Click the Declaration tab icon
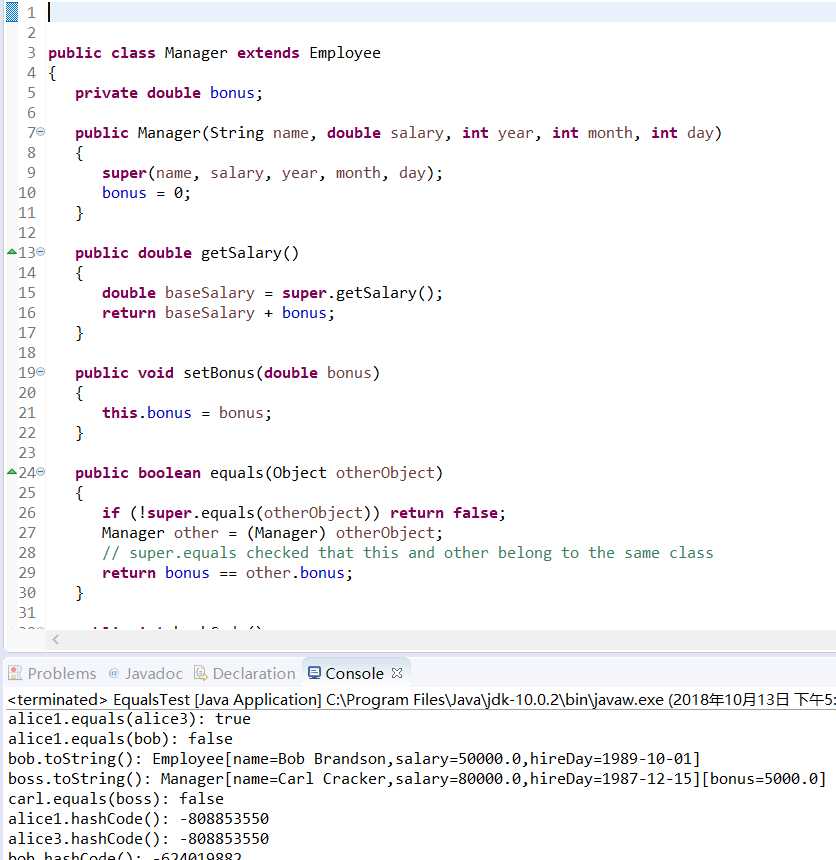The height and width of the screenshot is (860, 836). point(201,673)
